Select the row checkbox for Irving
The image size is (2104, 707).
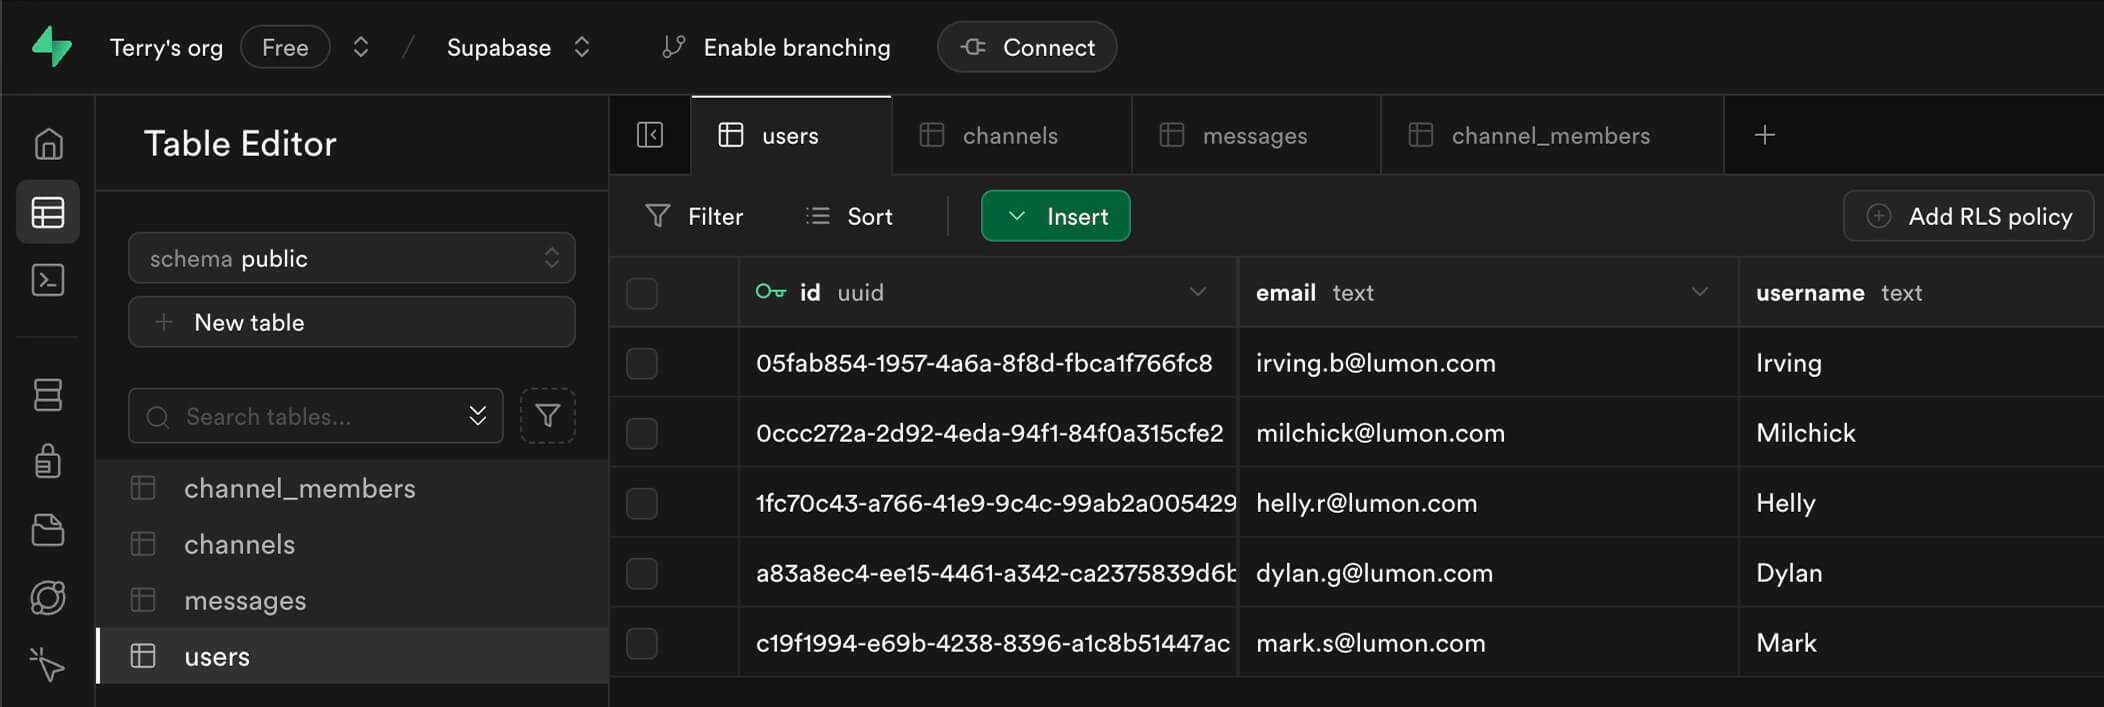(642, 363)
